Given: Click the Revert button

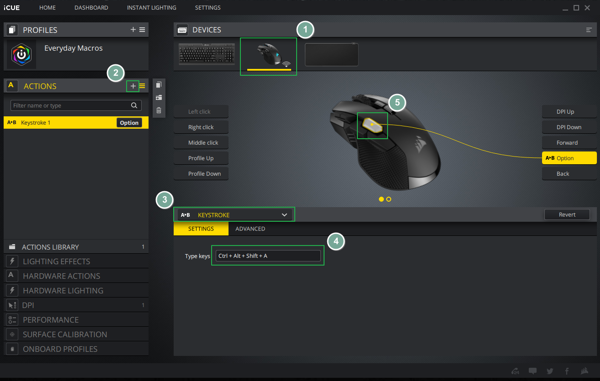Looking at the screenshot, I should (x=567, y=215).
